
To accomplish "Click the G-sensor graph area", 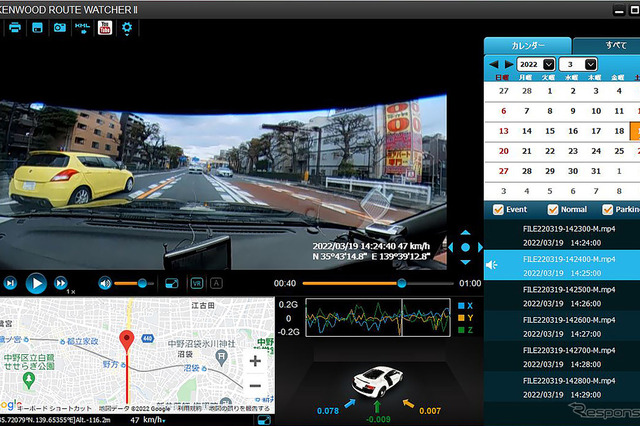I will pos(378,317).
